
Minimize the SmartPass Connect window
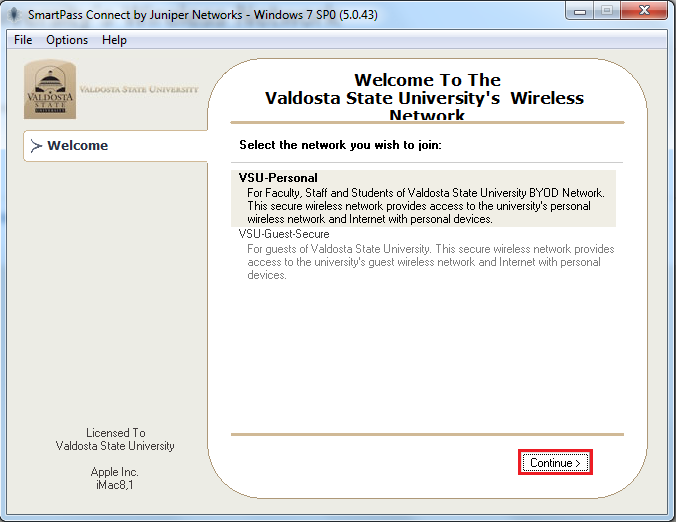click(x=580, y=11)
